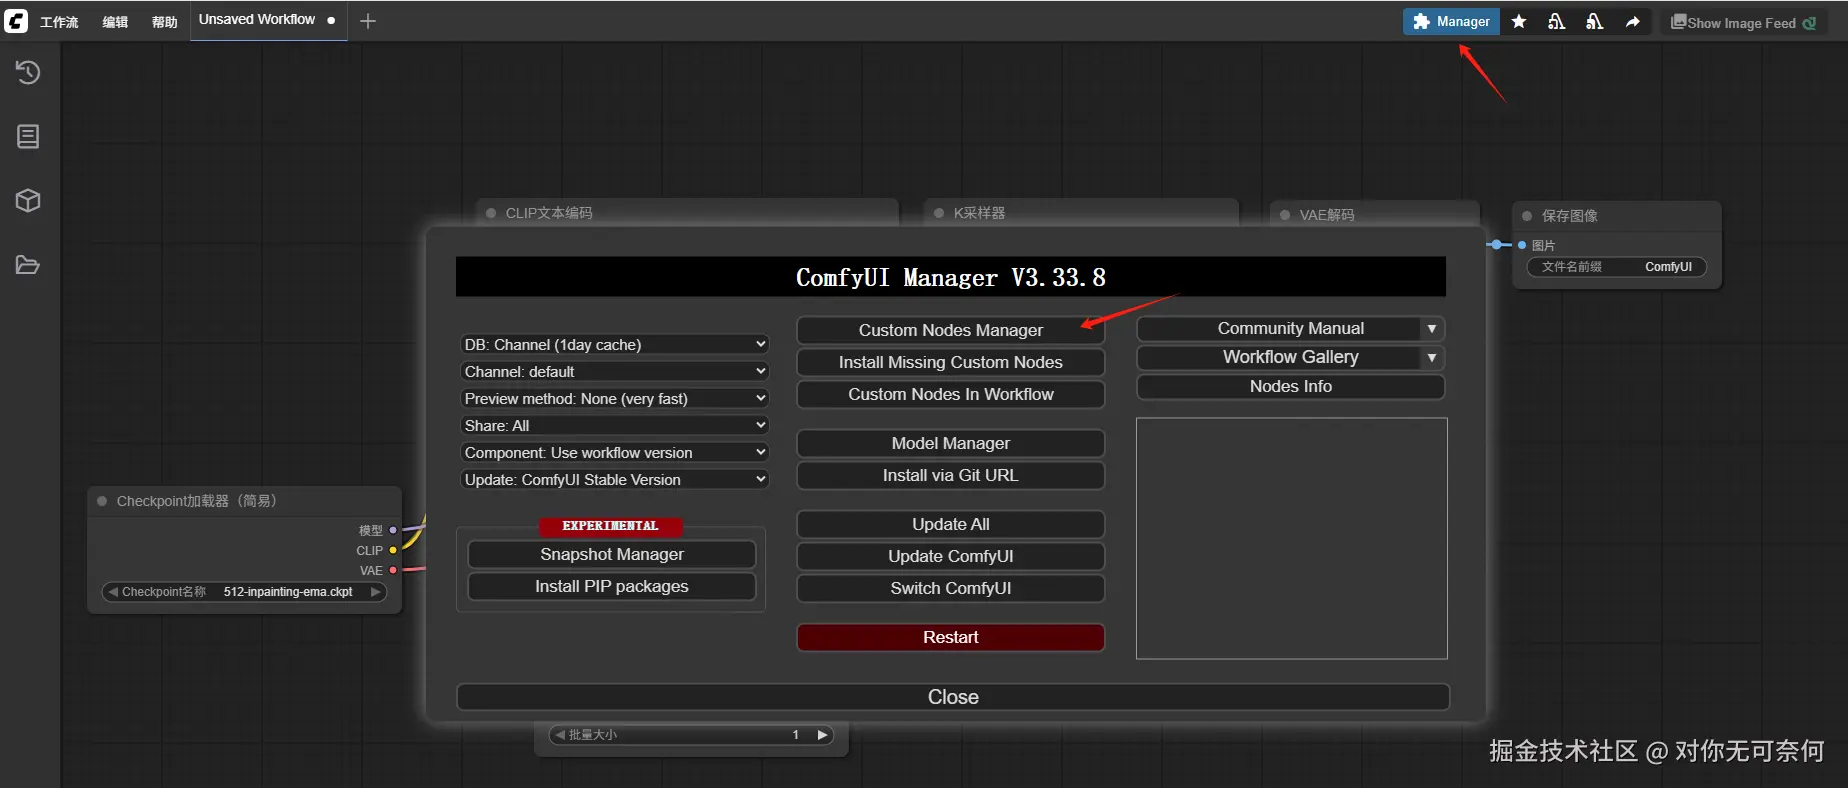Click the 模型 output dot on Checkpoint node

point(393,530)
